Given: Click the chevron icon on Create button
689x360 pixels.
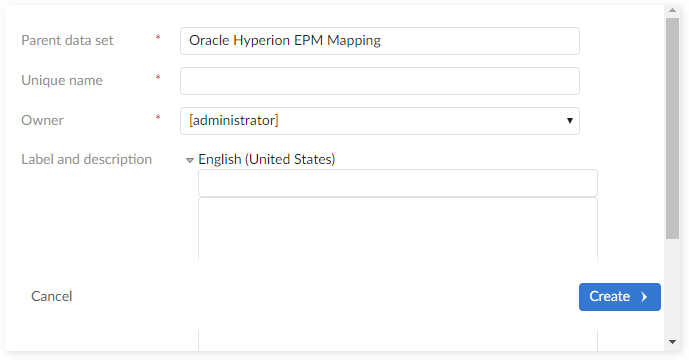Looking at the screenshot, I should click(x=644, y=297).
